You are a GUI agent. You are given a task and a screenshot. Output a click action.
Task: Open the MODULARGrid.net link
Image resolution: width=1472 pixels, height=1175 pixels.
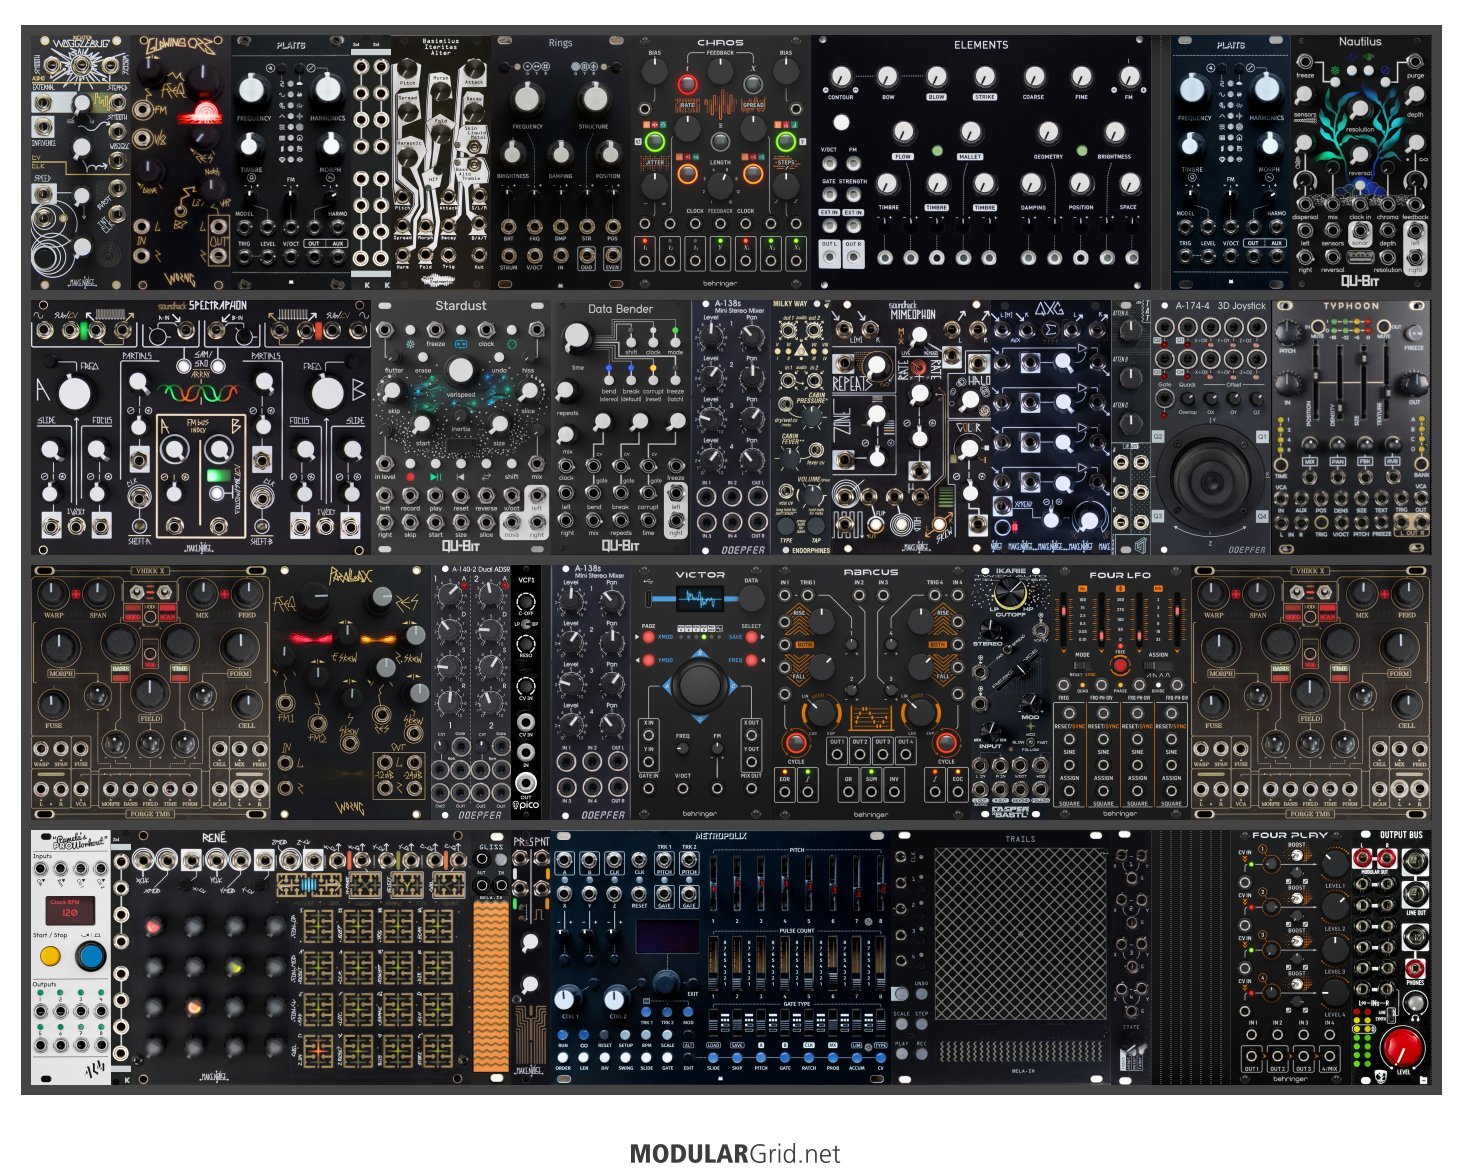(735, 1154)
